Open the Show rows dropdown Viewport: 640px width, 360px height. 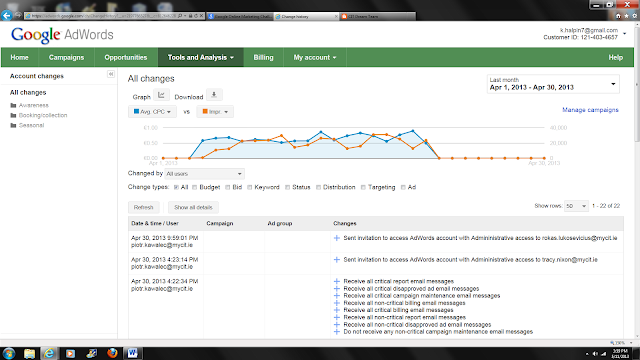point(576,206)
